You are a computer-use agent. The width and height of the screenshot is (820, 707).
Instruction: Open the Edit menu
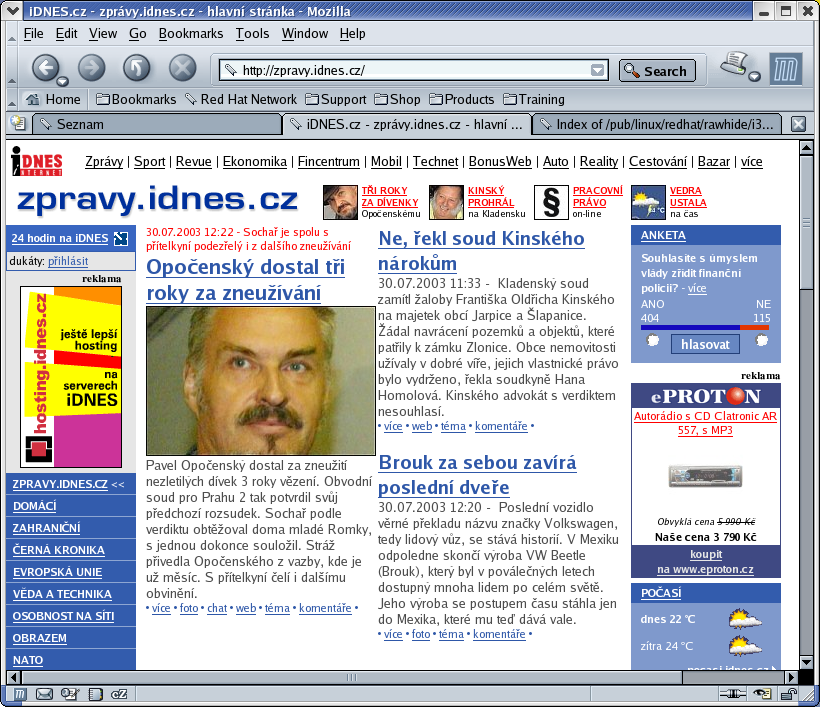tap(66, 33)
